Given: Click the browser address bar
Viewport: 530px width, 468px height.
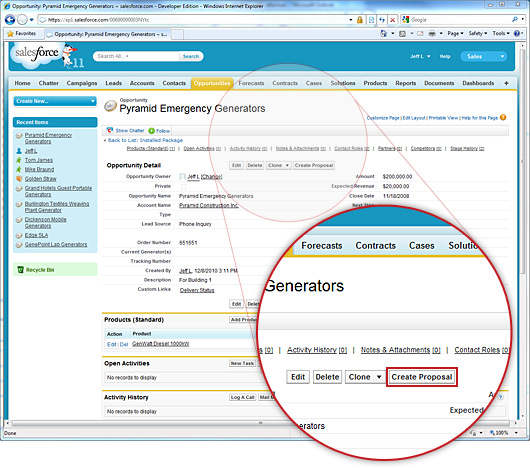Looking at the screenshot, I should pyautogui.click(x=194, y=20).
